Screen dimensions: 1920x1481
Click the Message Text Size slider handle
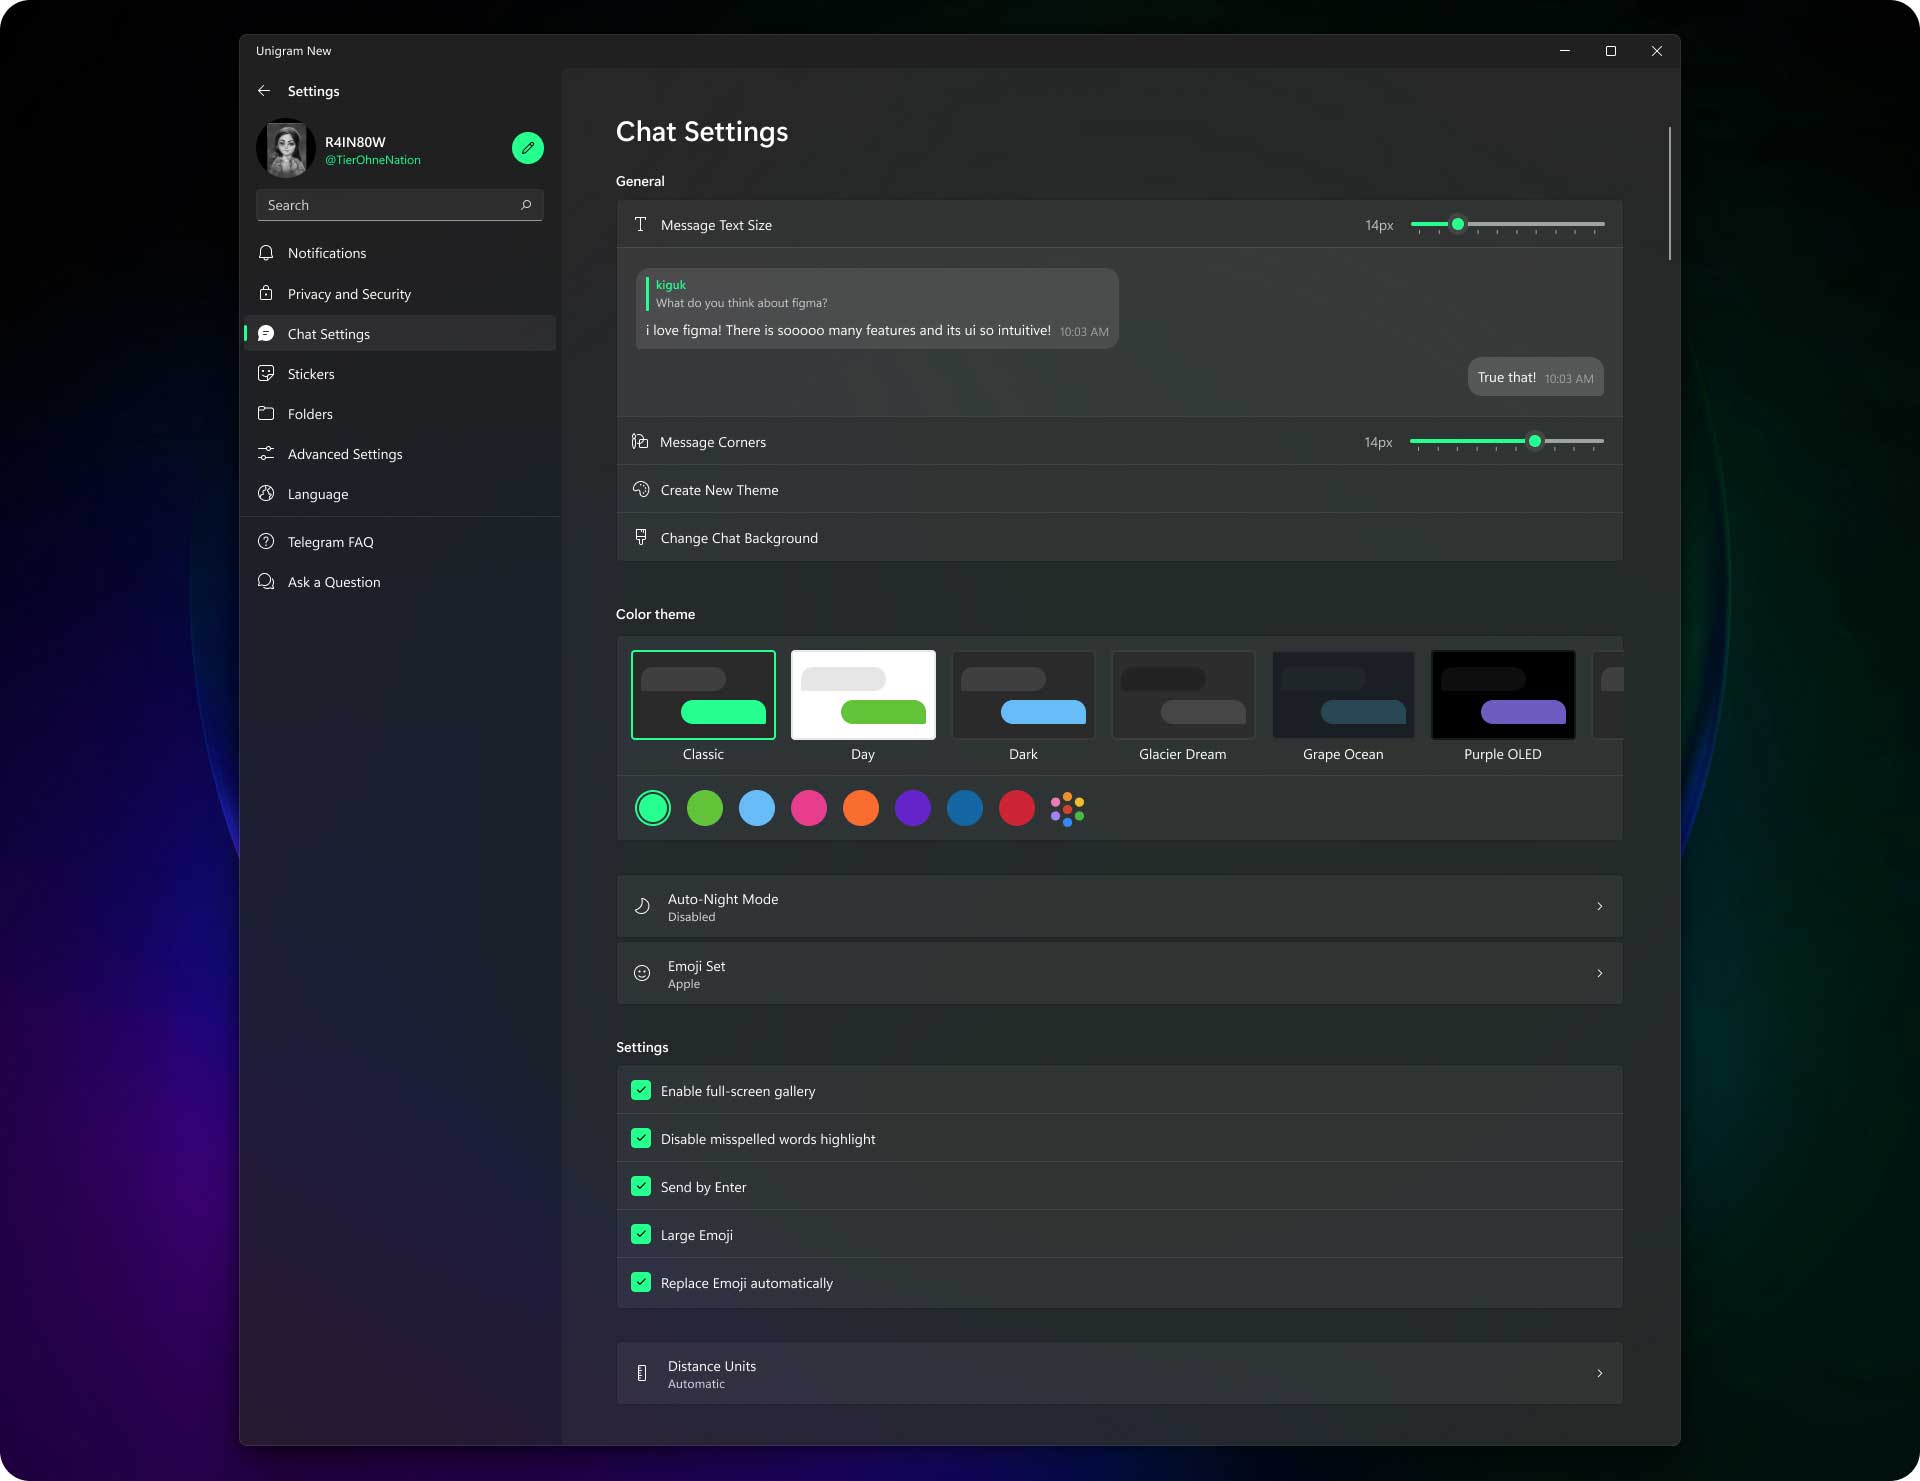tap(1458, 224)
